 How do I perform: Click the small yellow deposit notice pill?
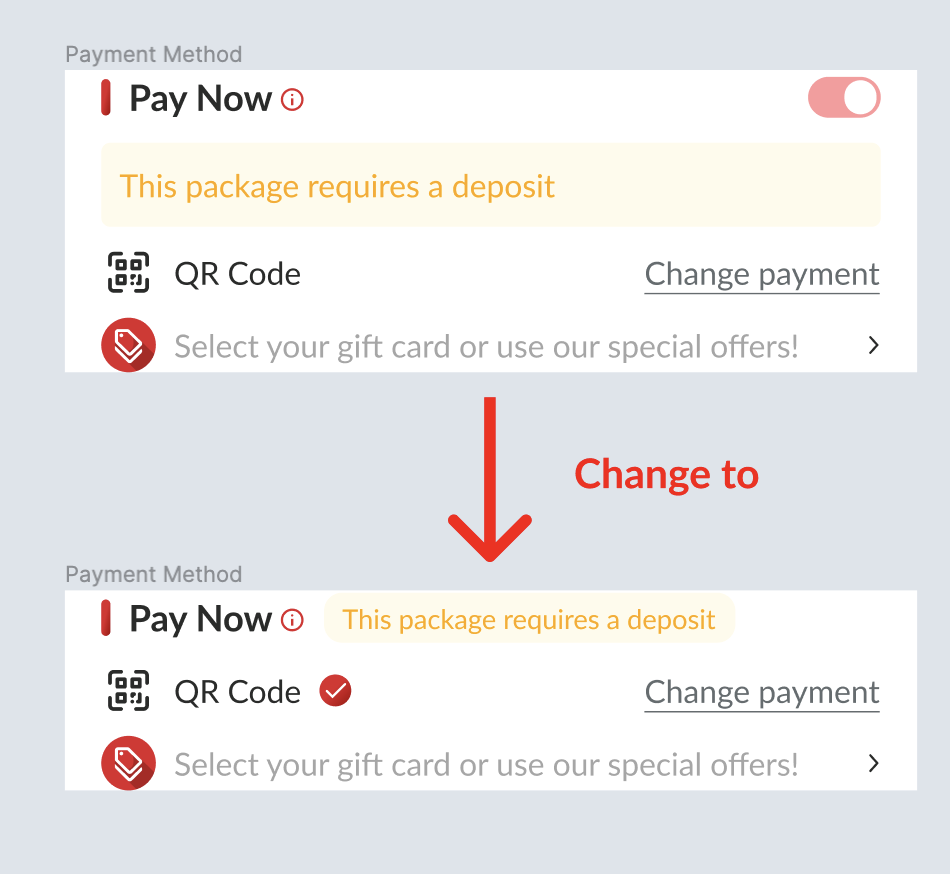(x=529, y=620)
